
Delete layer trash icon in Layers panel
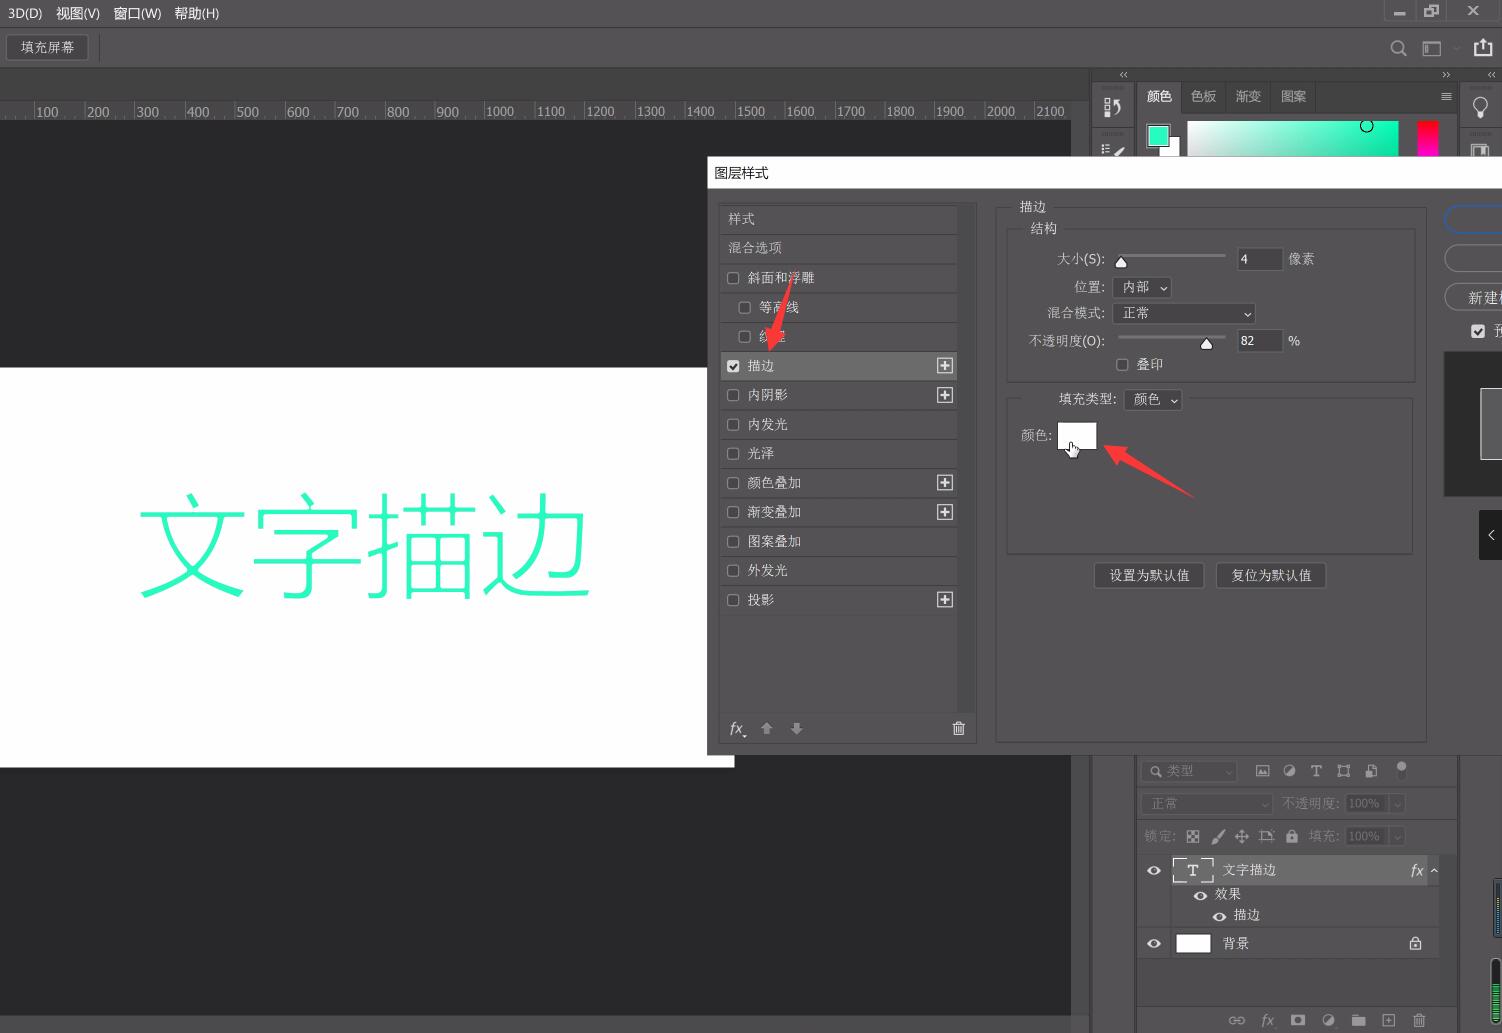click(1419, 1020)
